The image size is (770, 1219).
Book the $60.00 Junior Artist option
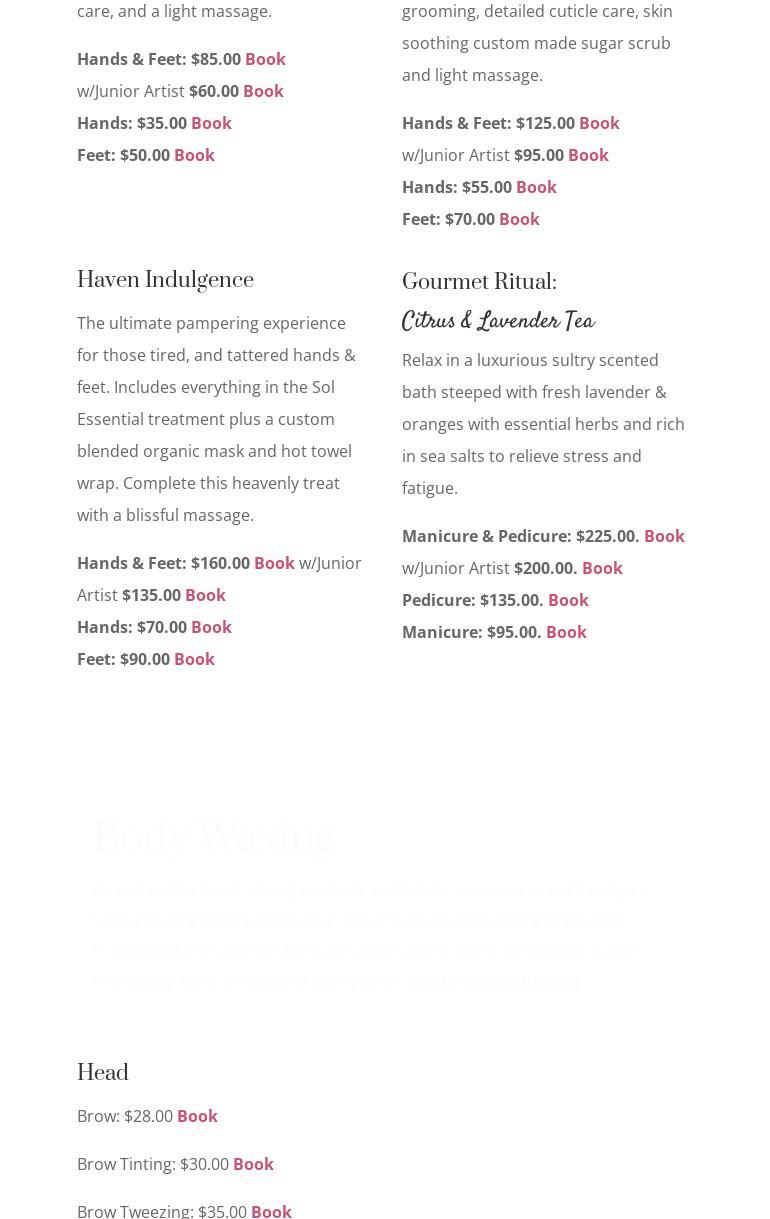tap(263, 91)
